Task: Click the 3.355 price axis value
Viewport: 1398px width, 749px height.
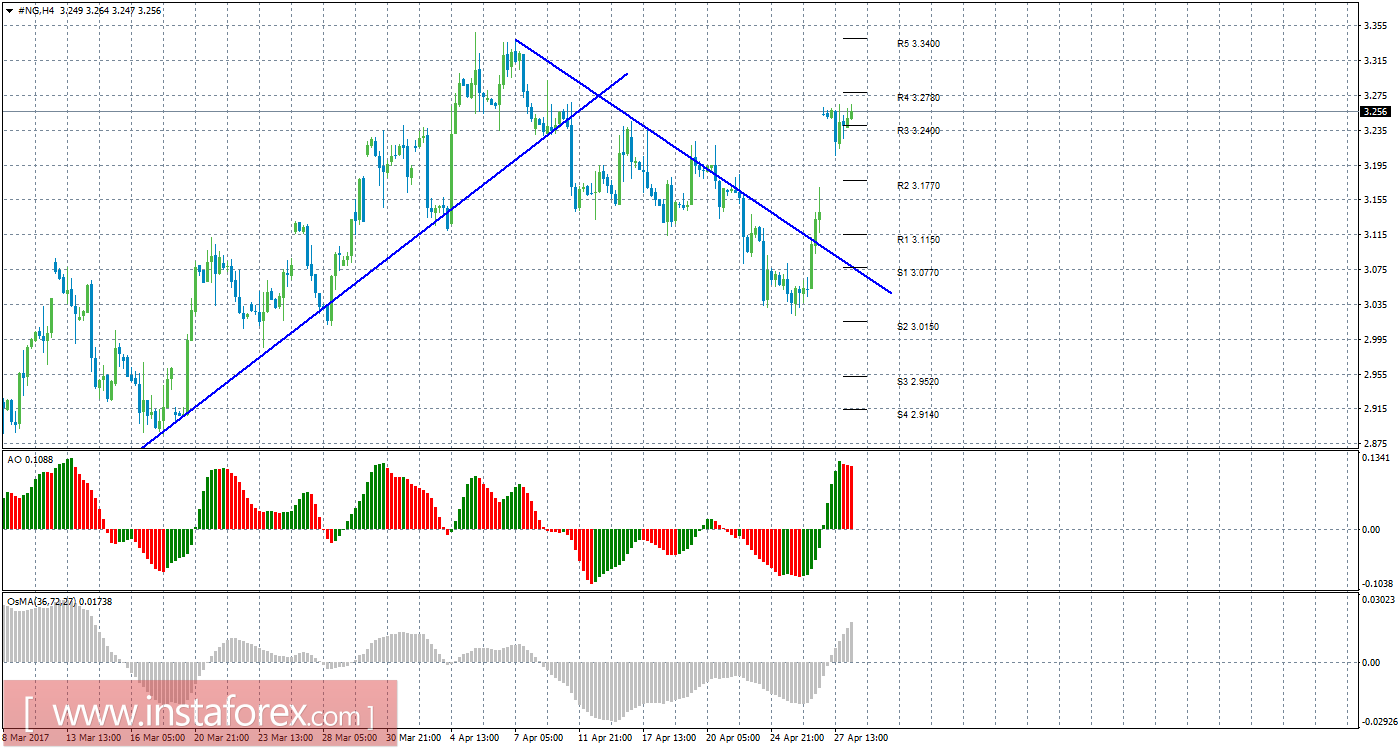Action: pos(1375,26)
